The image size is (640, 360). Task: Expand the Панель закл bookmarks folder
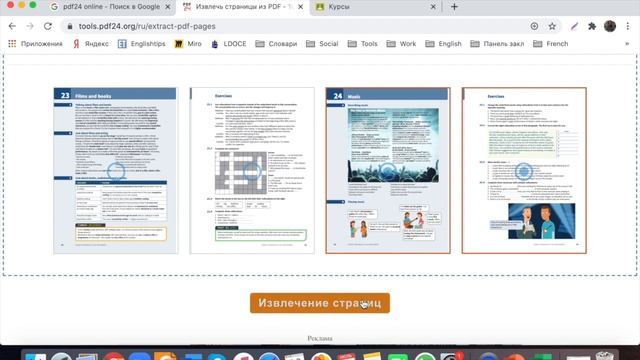pos(498,44)
